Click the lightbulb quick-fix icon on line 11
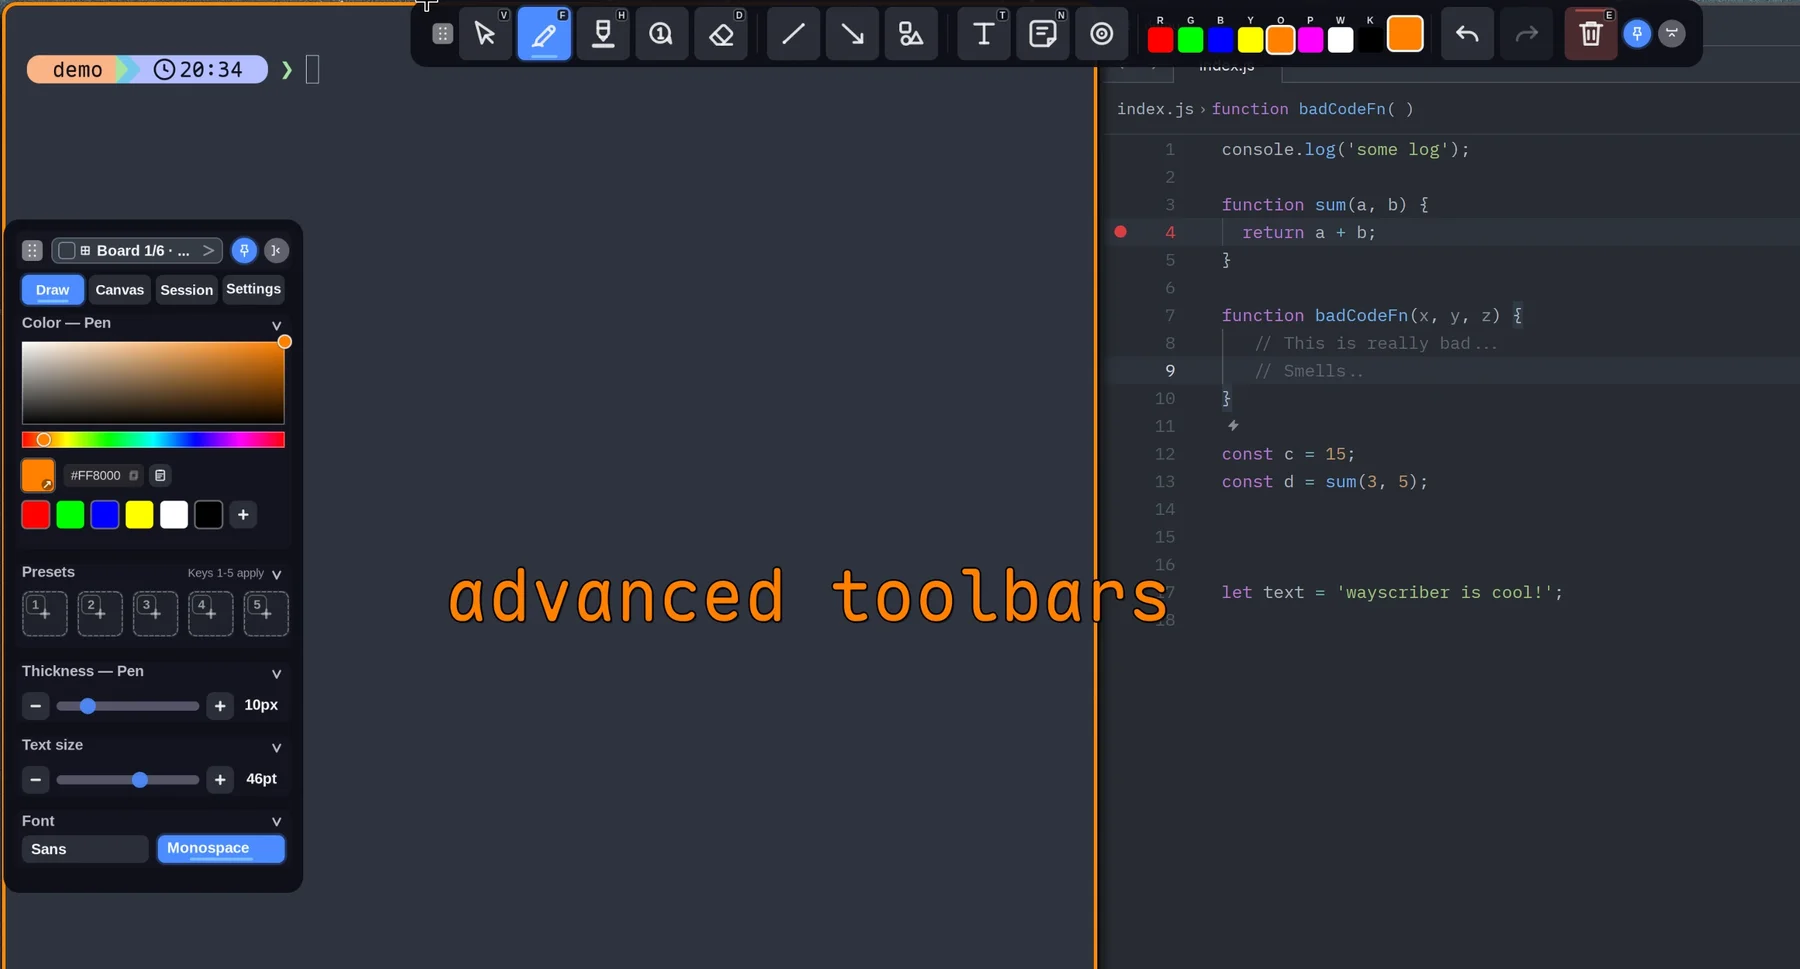The width and height of the screenshot is (1800, 969). pyautogui.click(x=1233, y=426)
